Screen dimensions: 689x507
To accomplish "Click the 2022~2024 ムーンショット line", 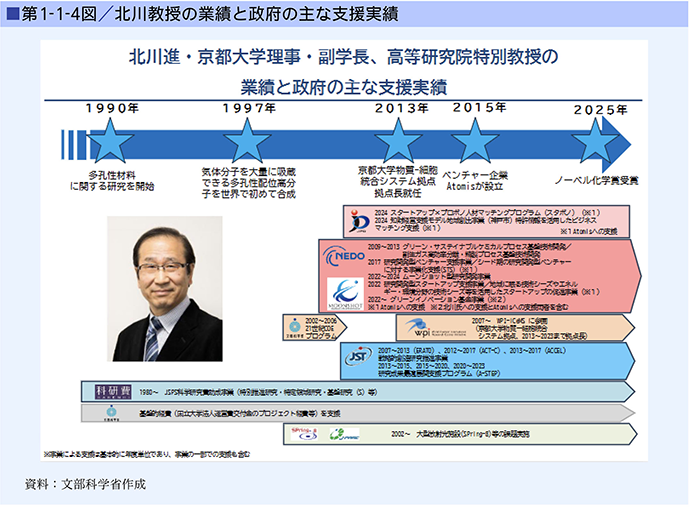I will 429,276.
